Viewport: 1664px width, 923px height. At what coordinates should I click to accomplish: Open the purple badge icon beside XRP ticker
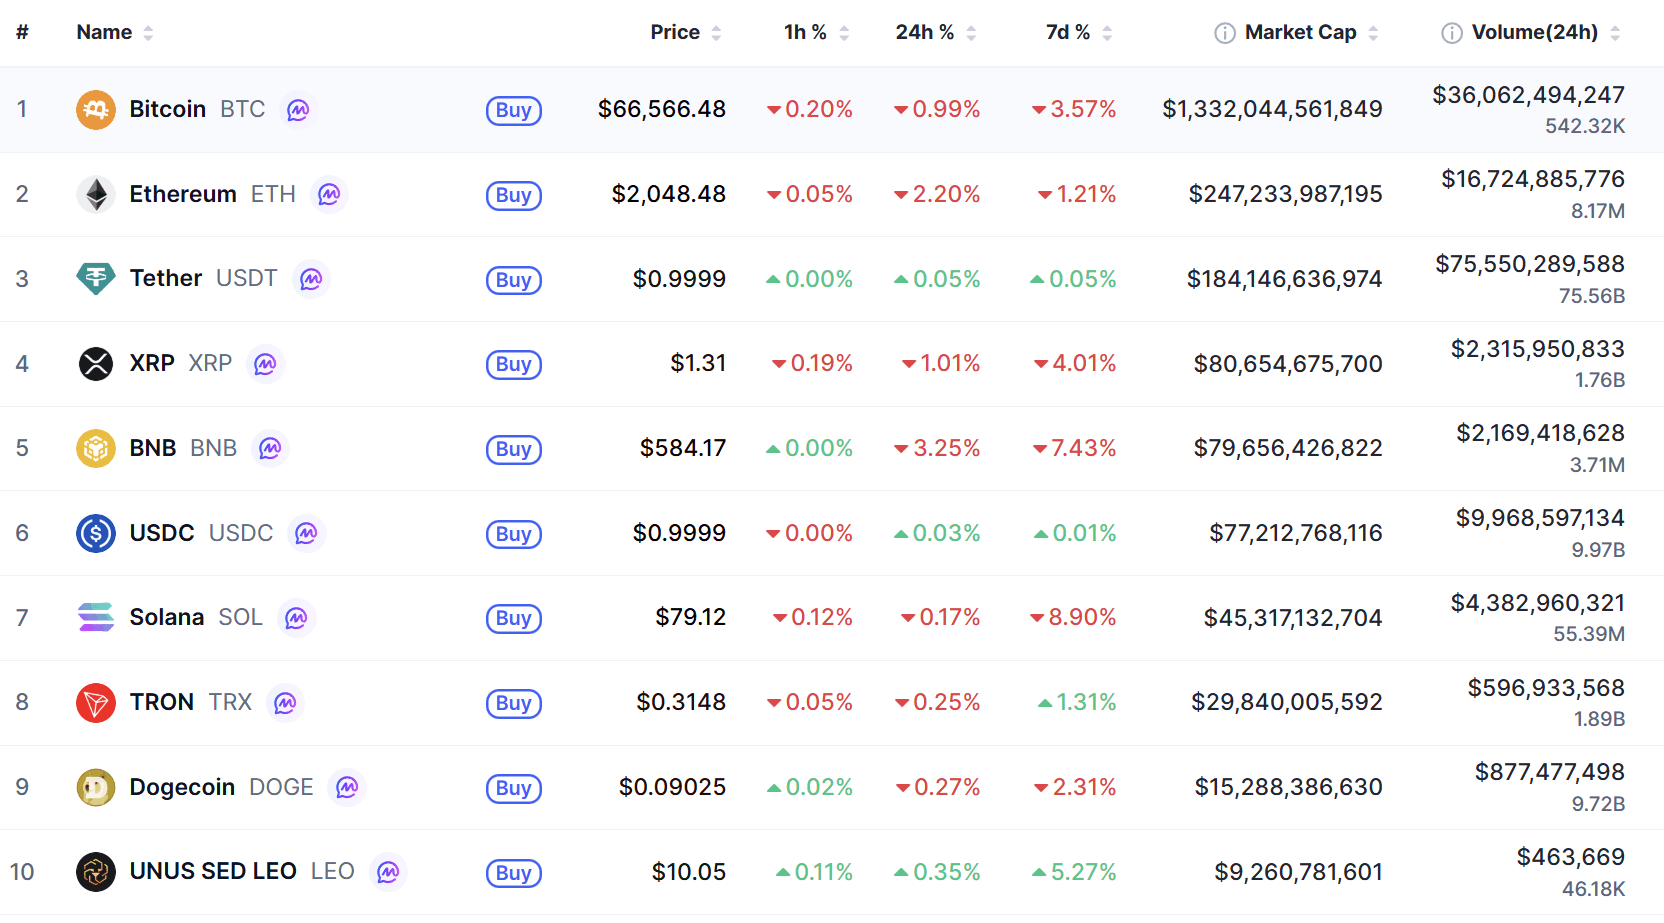pos(265,364)
